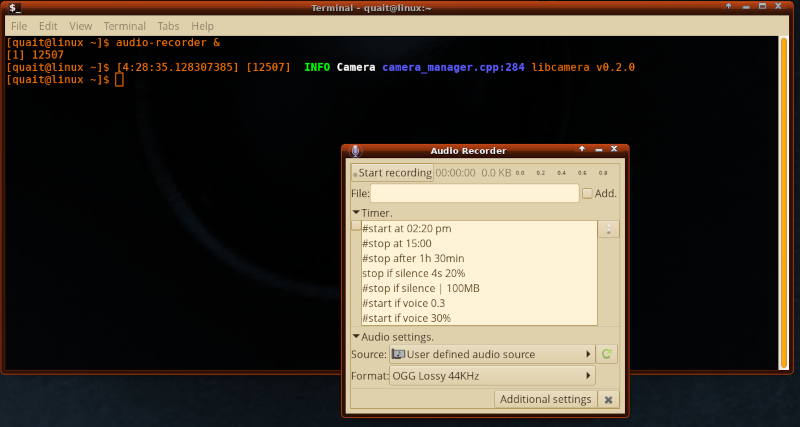Click the refresh audio sources icon
Viewport: 800px width, 427px height.
(x=607, y=354)
